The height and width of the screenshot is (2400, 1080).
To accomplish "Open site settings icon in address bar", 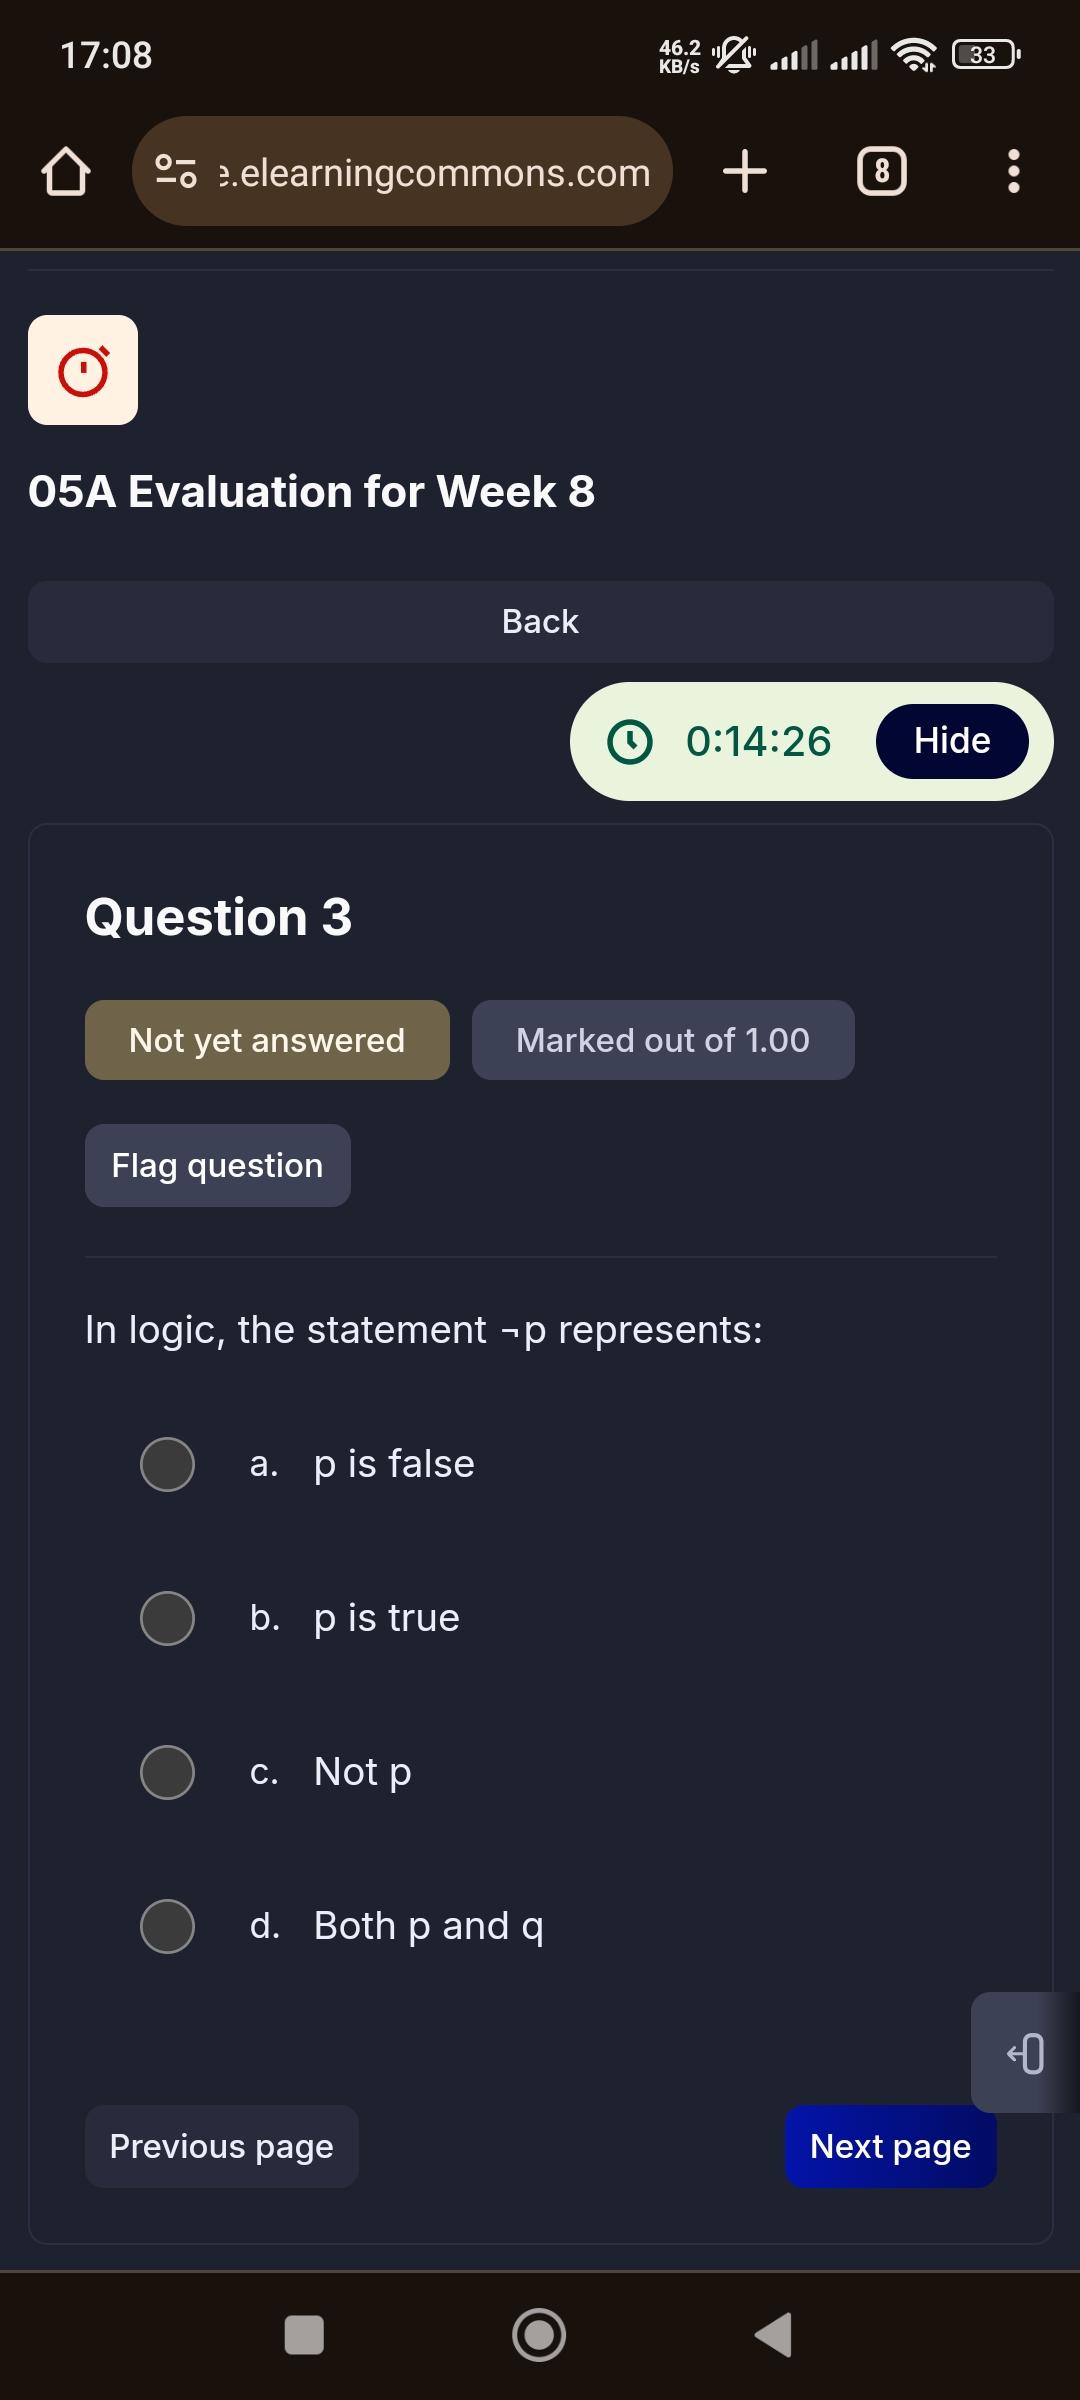I will tap(176, 171).
